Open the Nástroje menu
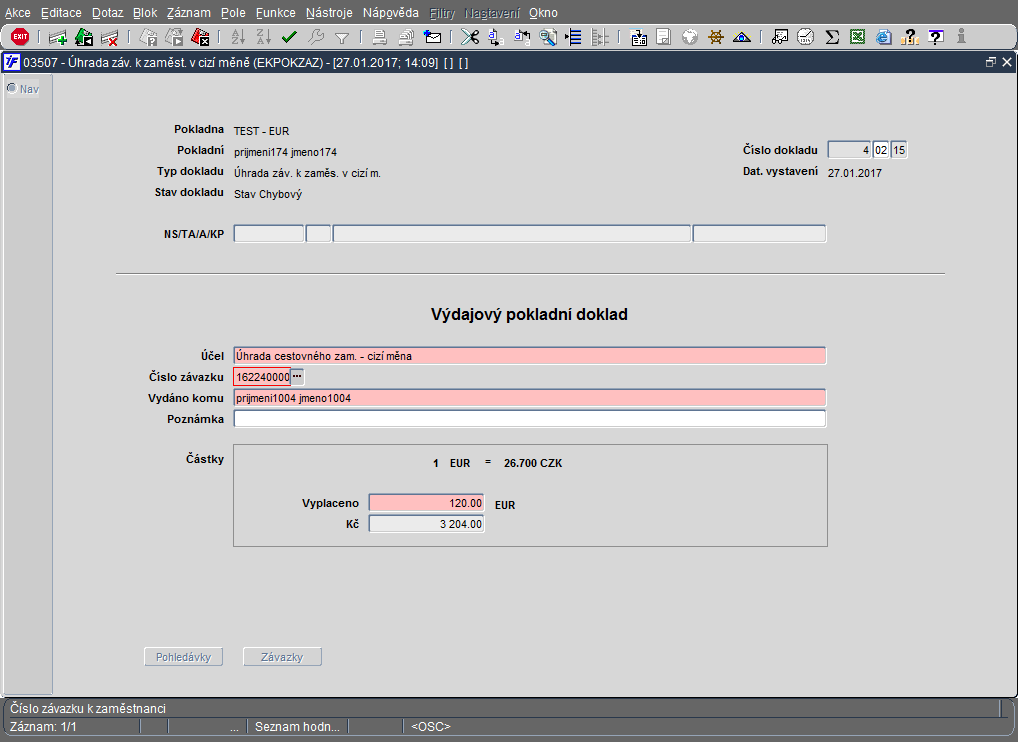Viewport: 1018px width, 742px height. (x=329, y=12)
